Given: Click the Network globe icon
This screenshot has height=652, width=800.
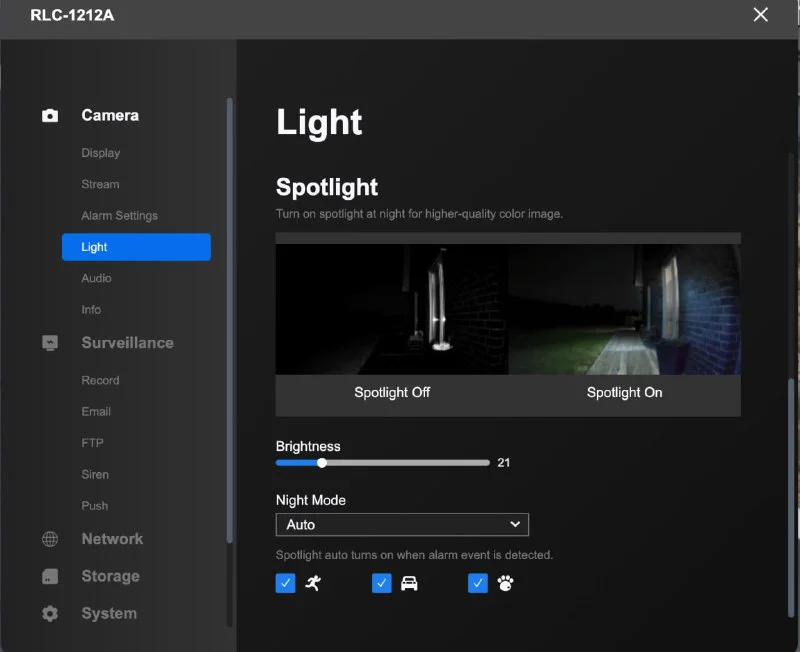Looking at the screenshot, I should click(x=49, y=539).
